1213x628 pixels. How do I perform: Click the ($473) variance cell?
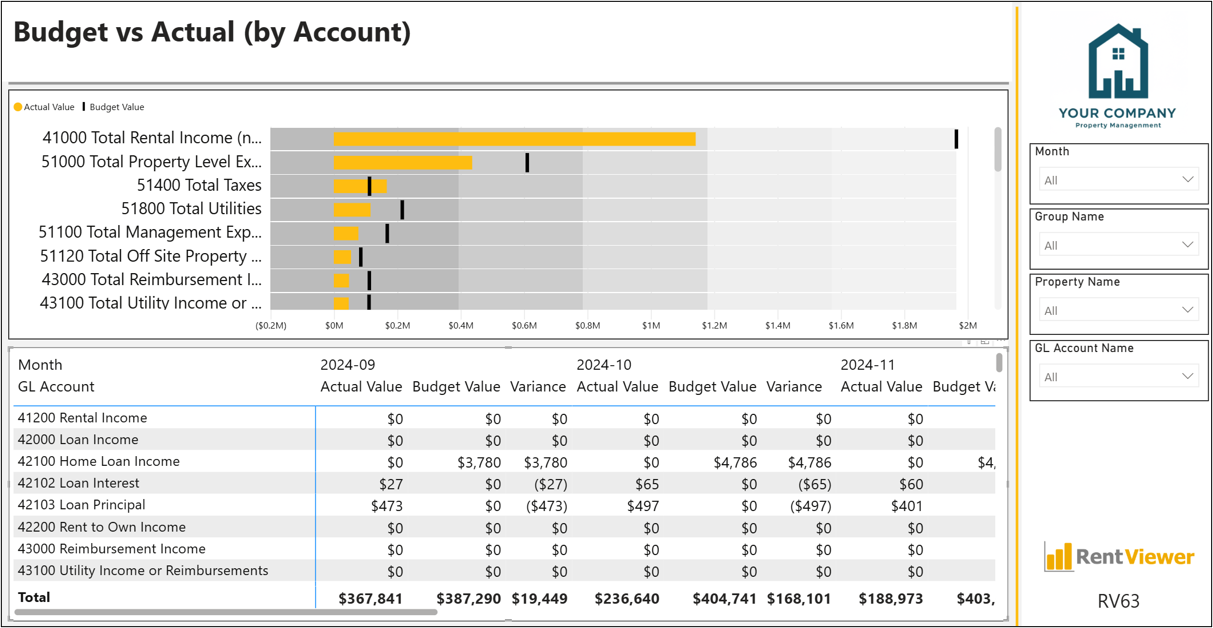point(546,505)
